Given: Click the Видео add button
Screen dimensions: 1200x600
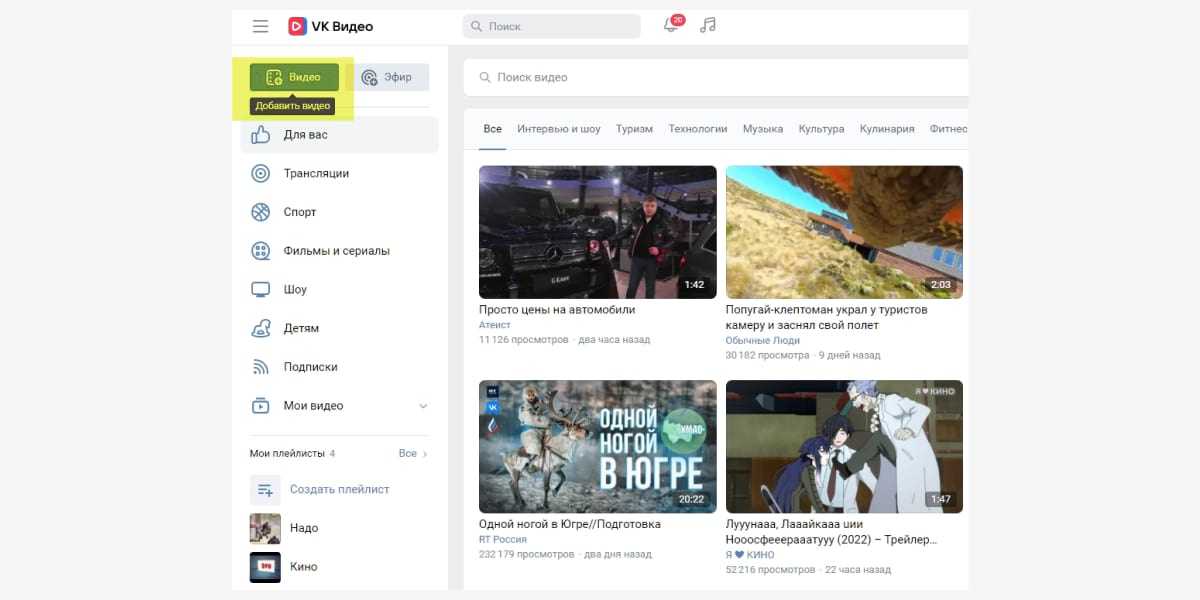Looking at the screenshot, I should point(294,77).
